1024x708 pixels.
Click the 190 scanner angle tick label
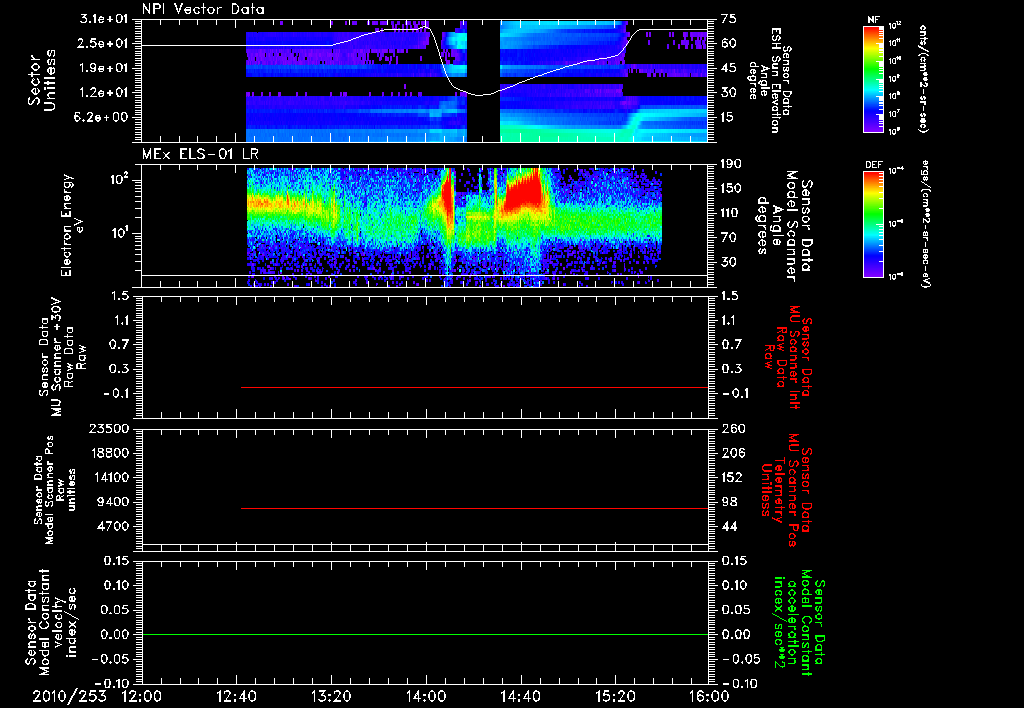(x=731, y=164)
